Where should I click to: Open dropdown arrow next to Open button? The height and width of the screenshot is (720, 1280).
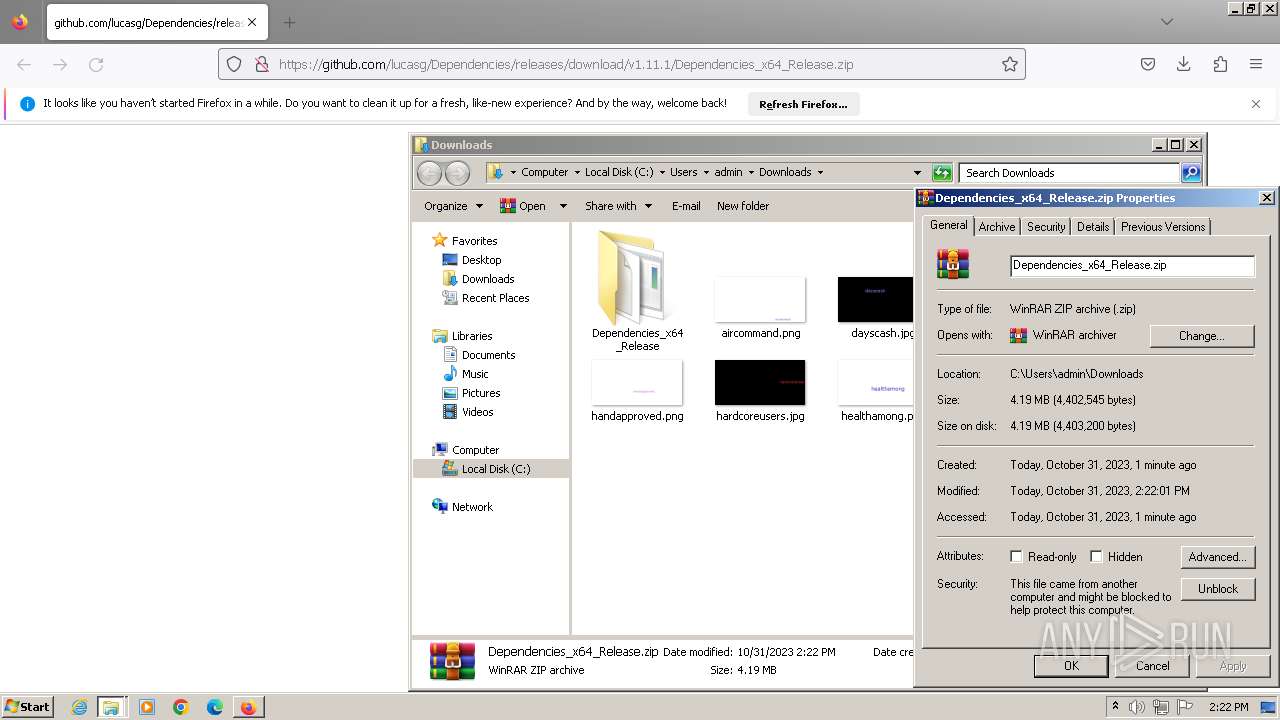tap(563, 206)
